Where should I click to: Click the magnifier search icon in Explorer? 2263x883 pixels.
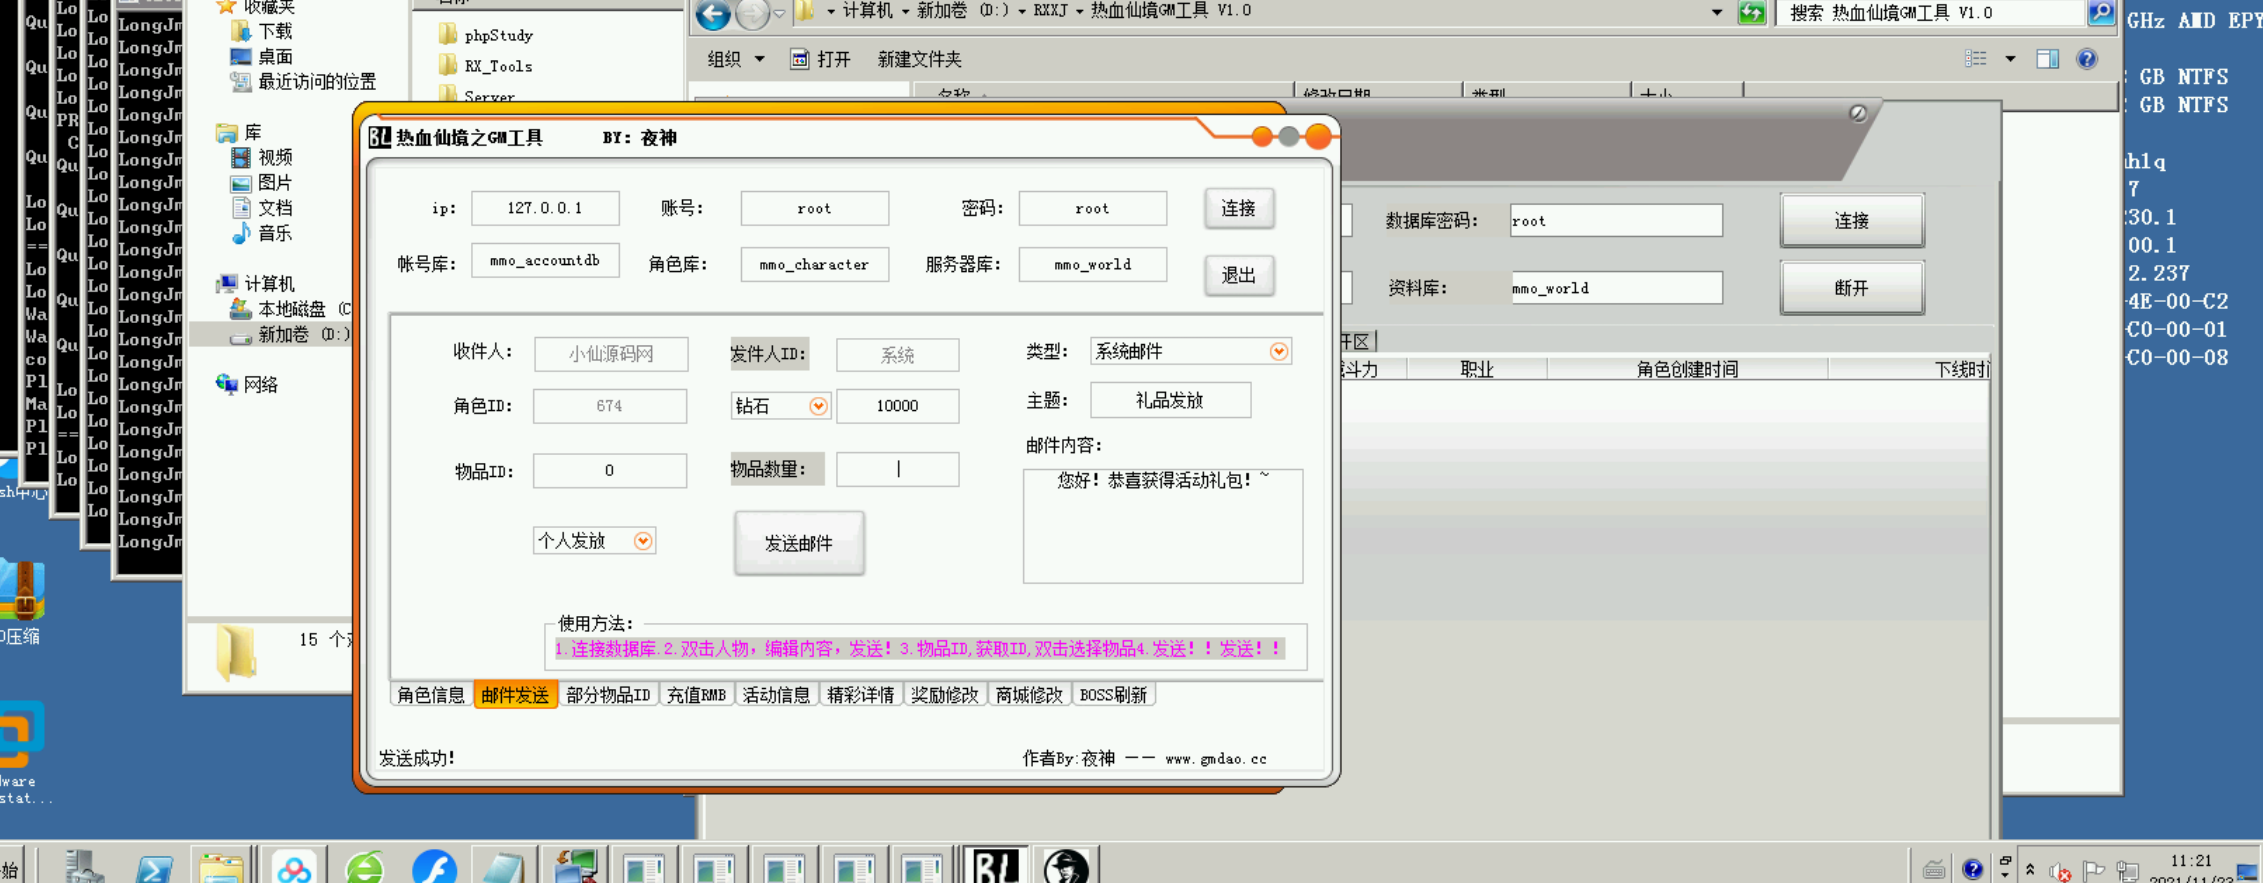click(2101, 13)
